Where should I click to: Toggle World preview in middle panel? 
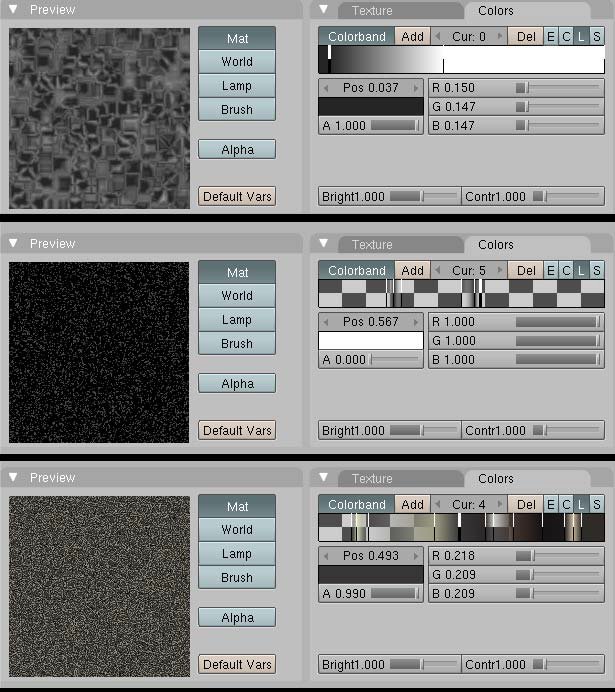tap(237, 296)
